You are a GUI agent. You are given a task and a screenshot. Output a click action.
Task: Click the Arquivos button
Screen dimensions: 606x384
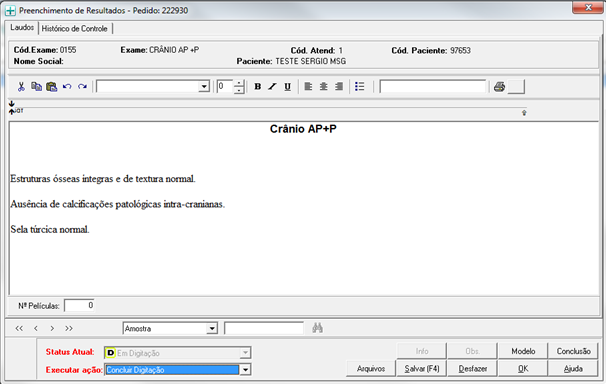371,369
